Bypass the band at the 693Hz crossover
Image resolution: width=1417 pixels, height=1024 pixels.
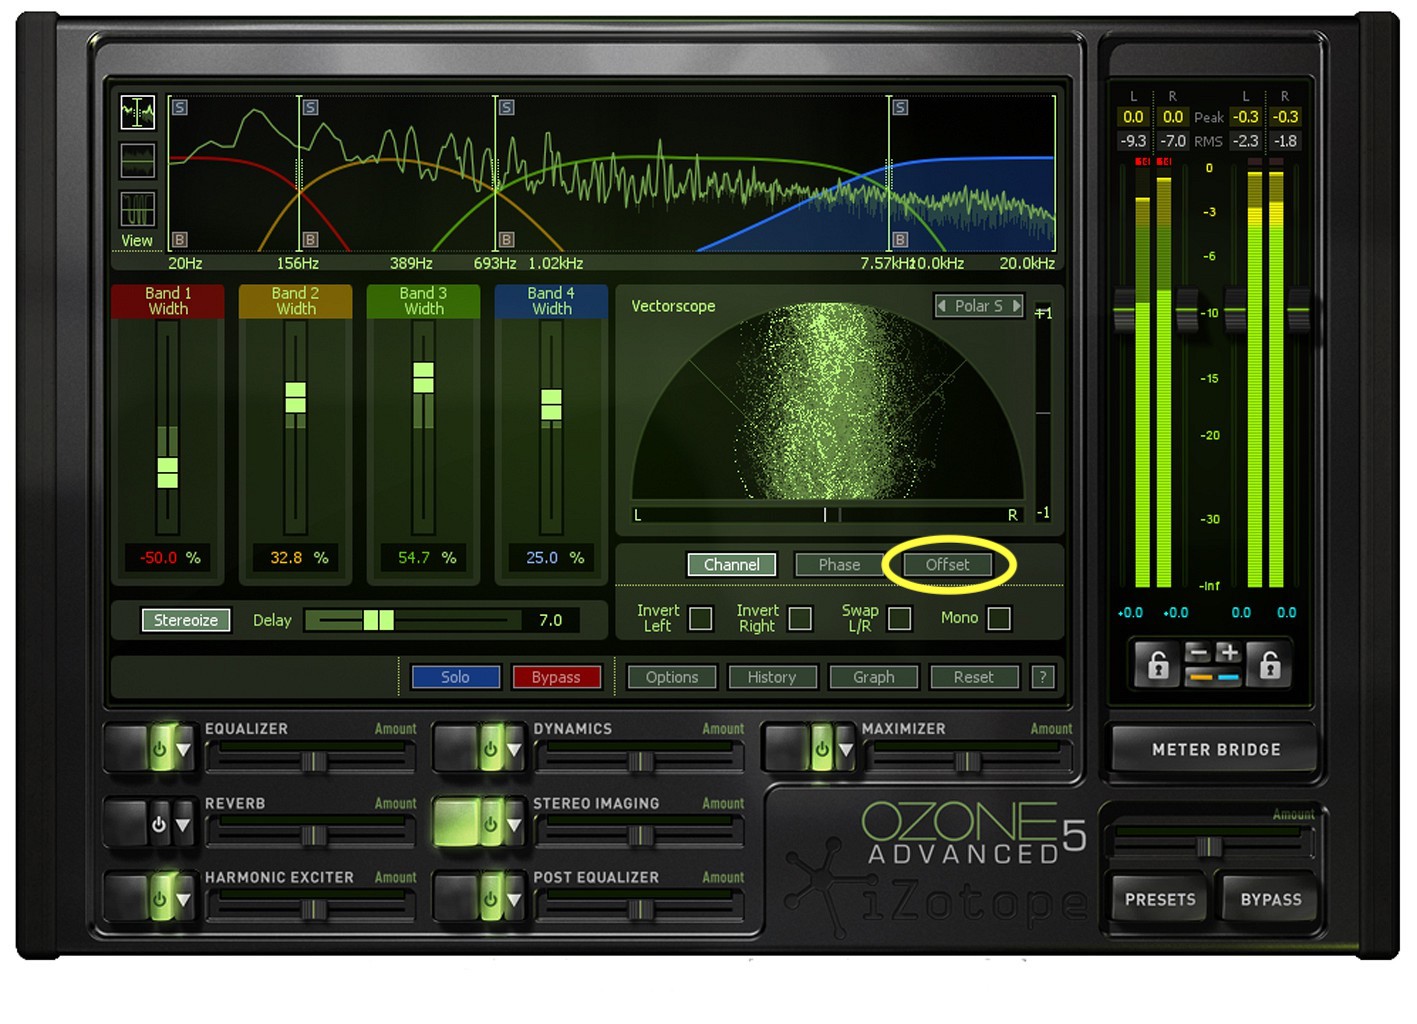(x=507, y=240)
